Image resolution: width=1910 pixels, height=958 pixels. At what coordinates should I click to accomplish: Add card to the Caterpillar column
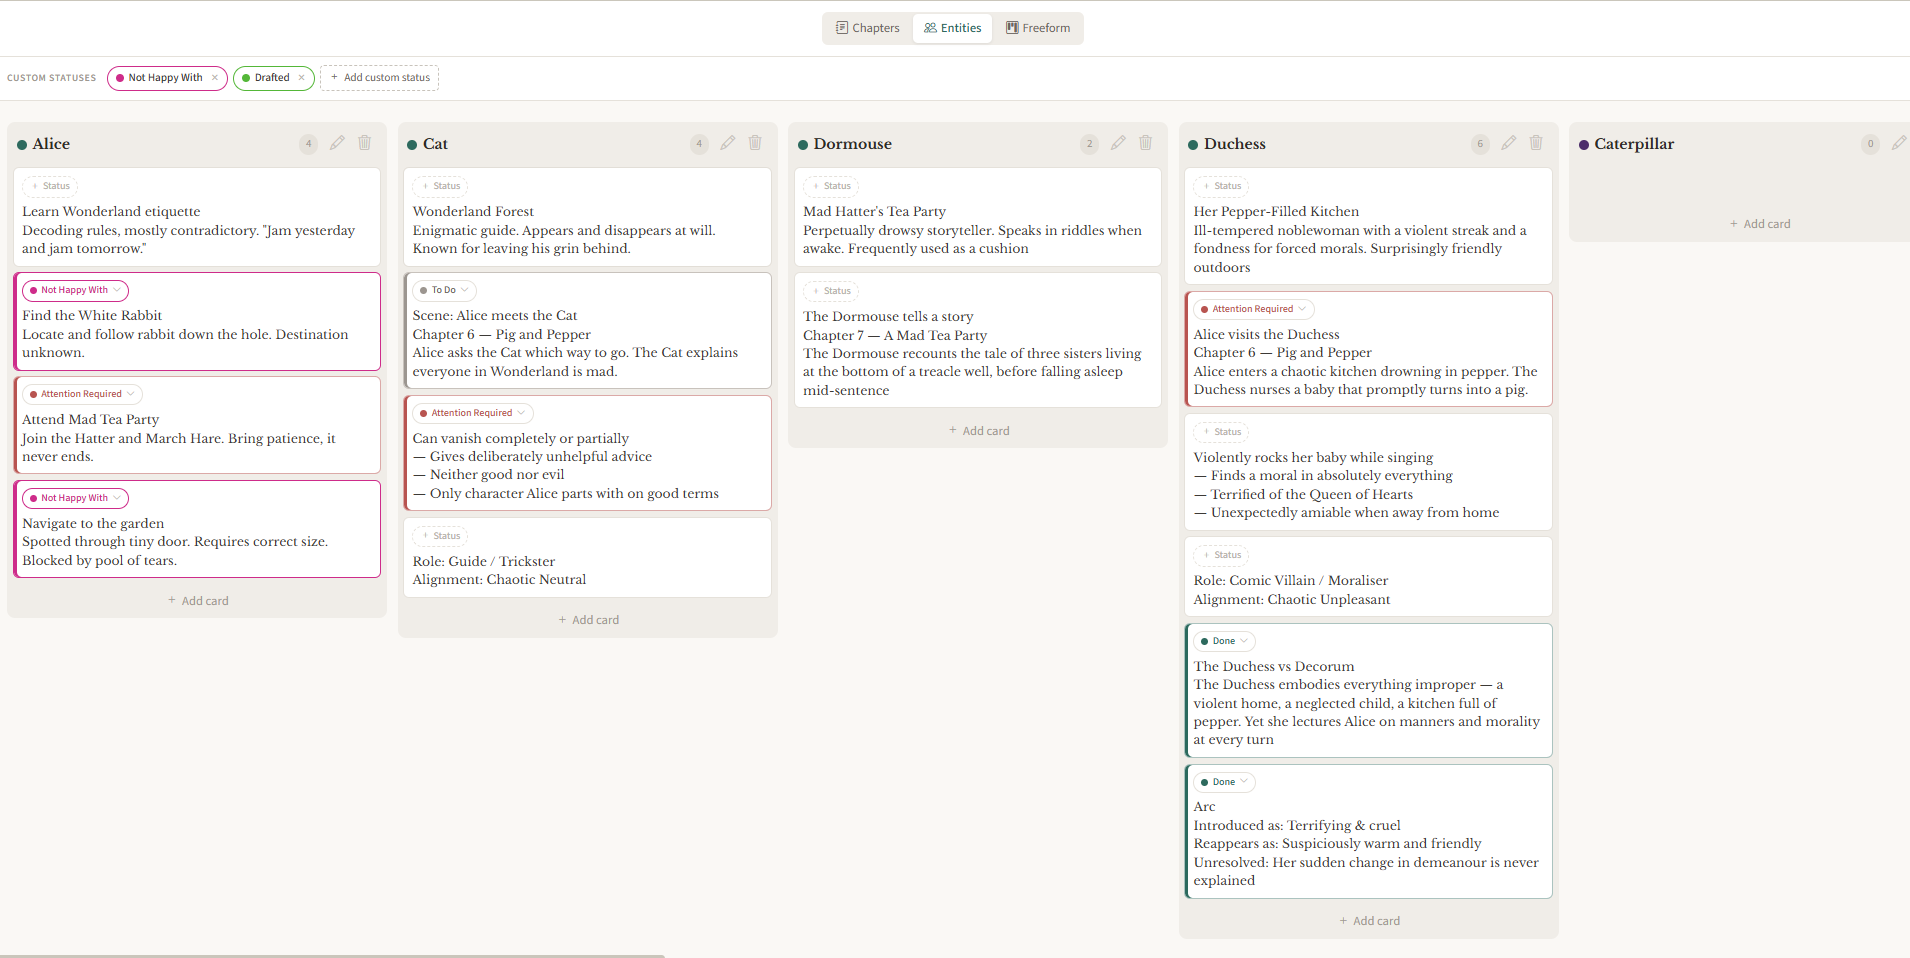[x=1760, y=224]
